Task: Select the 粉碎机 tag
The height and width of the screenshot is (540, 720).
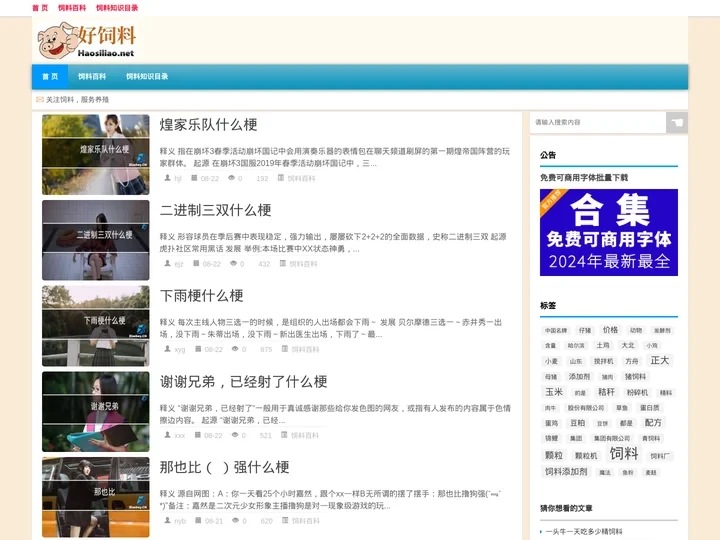Action: [637, 393]
